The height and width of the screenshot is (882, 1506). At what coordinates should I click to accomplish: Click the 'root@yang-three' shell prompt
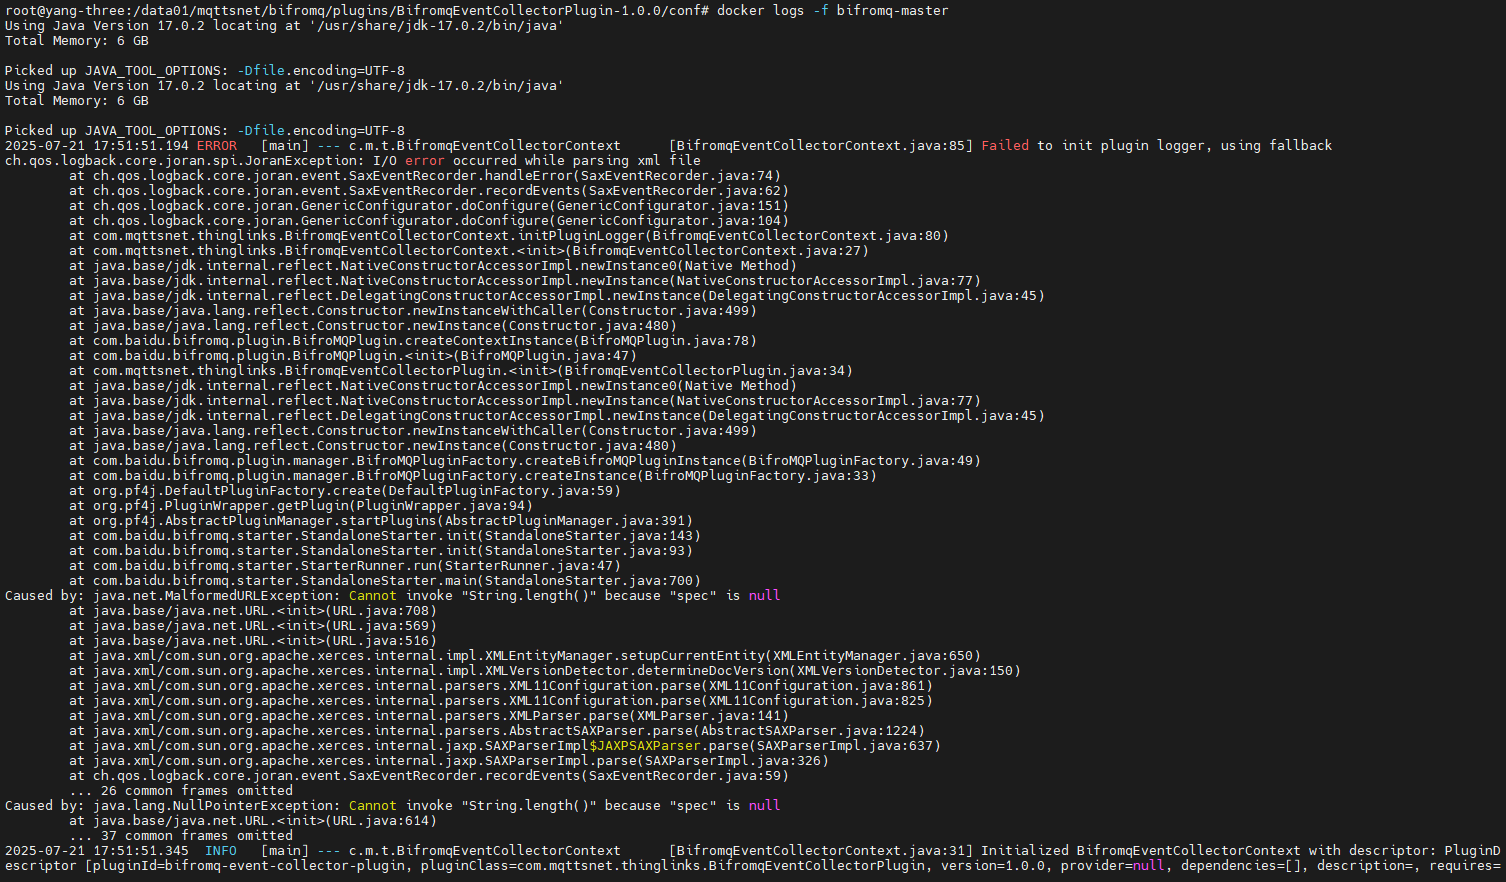[x=61, y=11]
